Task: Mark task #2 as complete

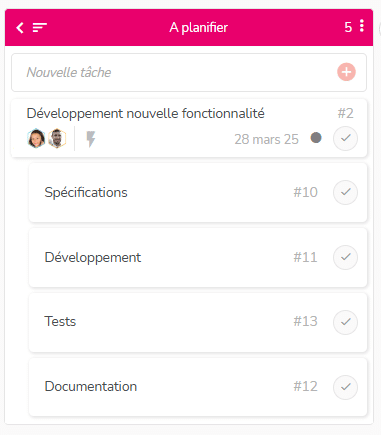Action: [345, 138]
